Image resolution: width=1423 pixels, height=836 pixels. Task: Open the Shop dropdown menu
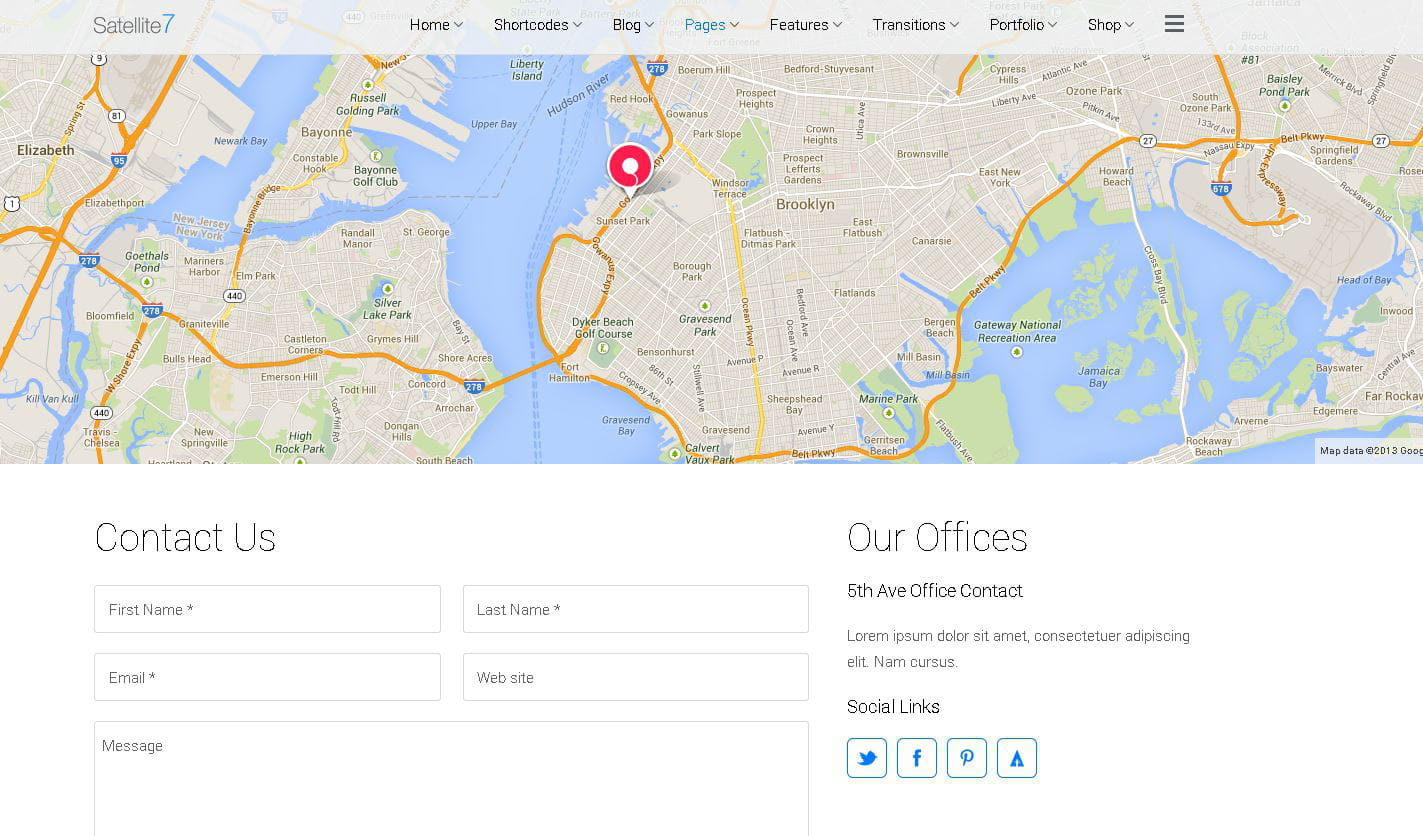pyautogui.click(x=1111, y=25)
